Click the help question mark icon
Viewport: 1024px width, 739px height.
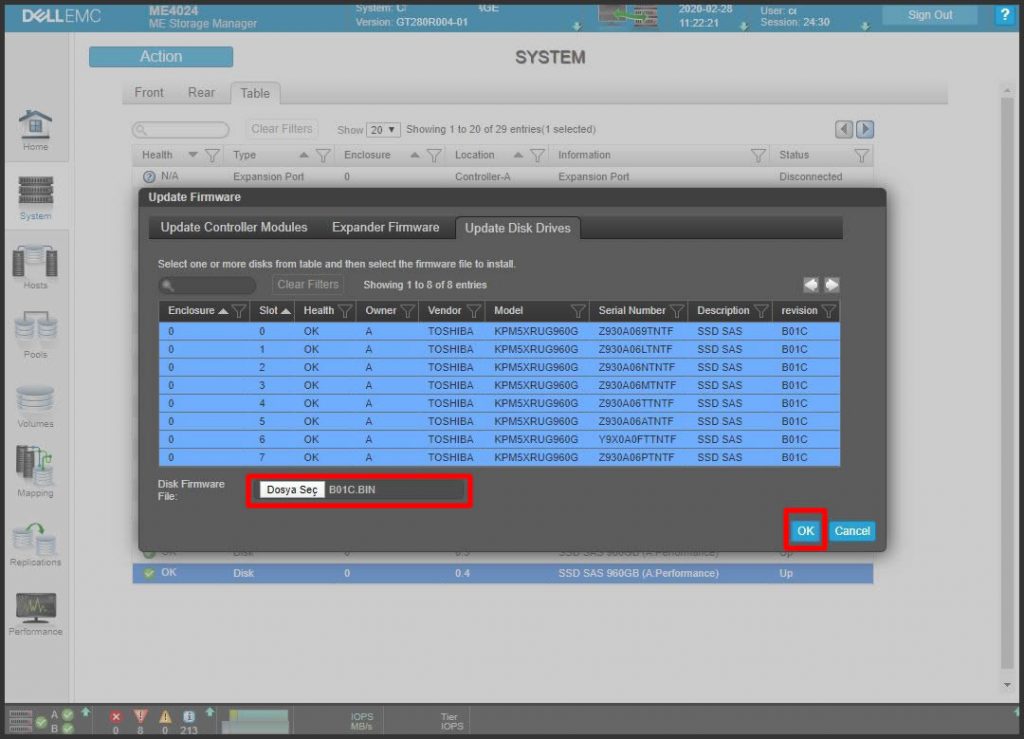(1004, 14)
